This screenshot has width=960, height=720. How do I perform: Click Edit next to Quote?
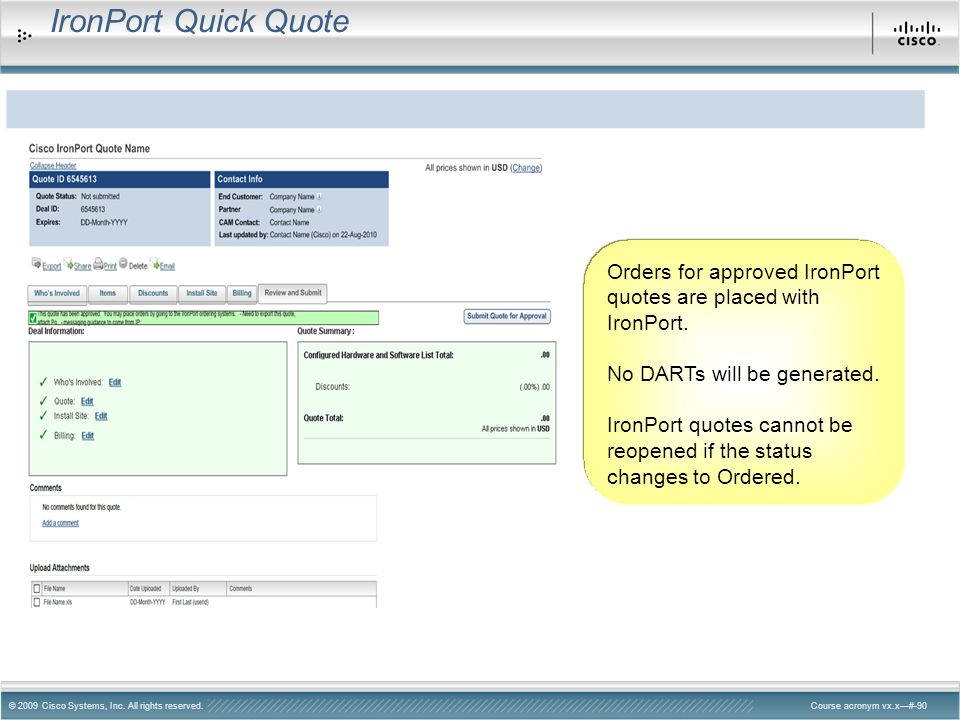click(x=87, y=401)
